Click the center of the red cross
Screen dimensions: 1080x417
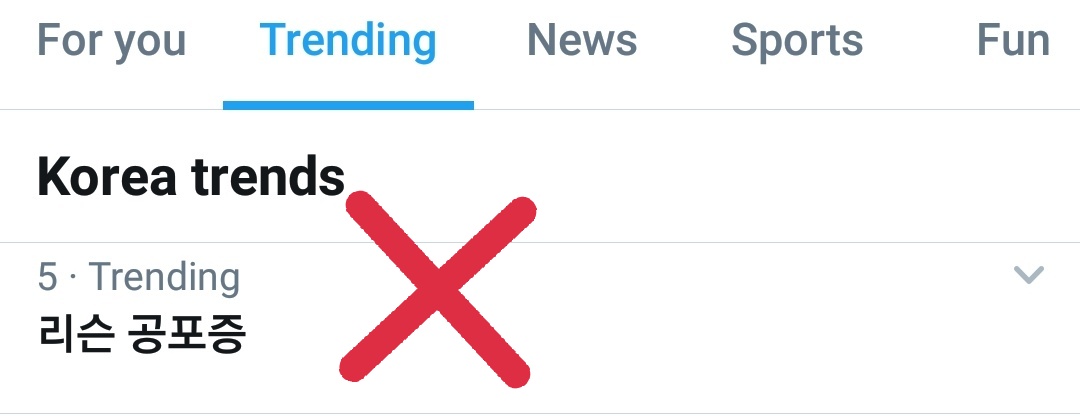pos(437,288)
